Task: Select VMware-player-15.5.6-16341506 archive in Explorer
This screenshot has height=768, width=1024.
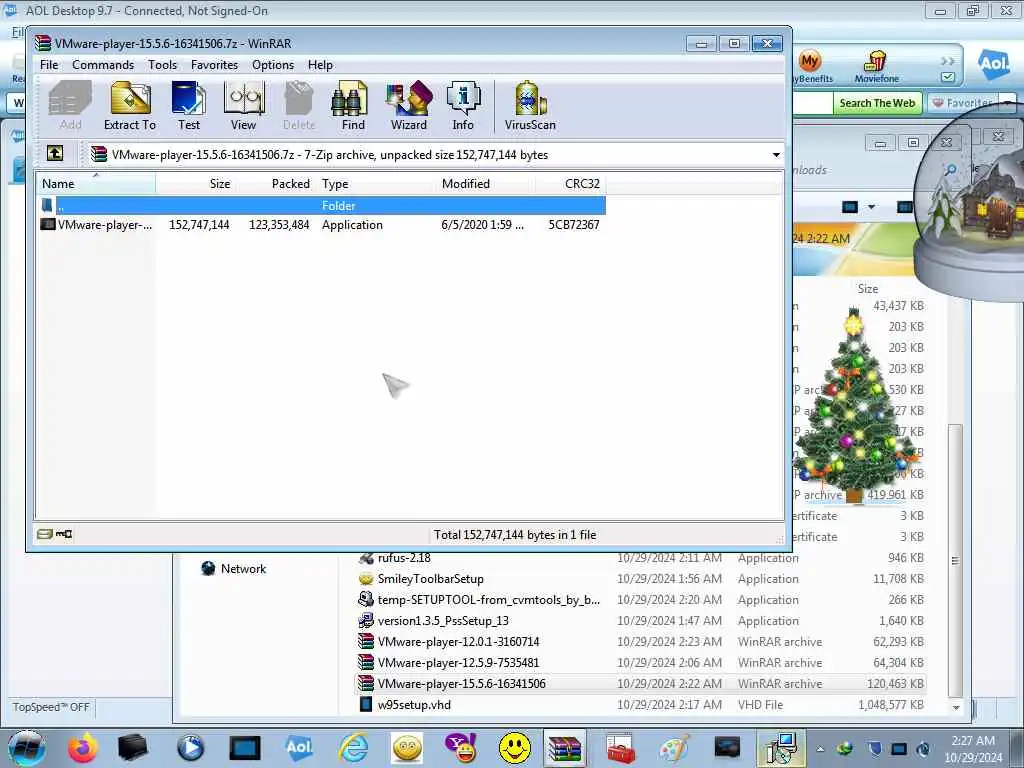Action: tap(640, 684)
